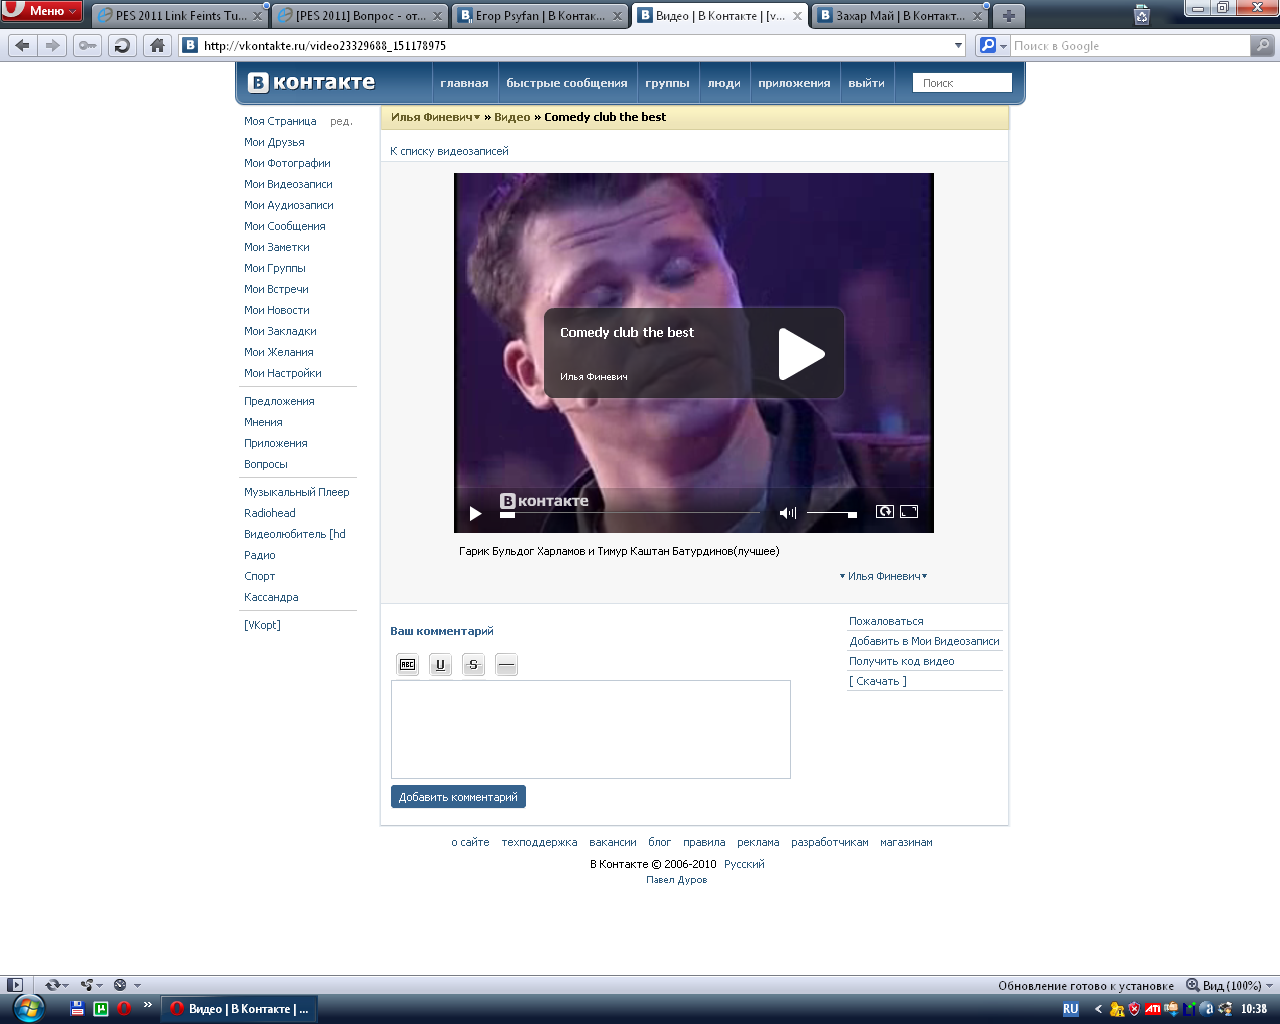Image resolution: width=1280 pixels, height=1024 pixels.
Task: Open search engine selector dropdown
Action: [x=994, y=45]
